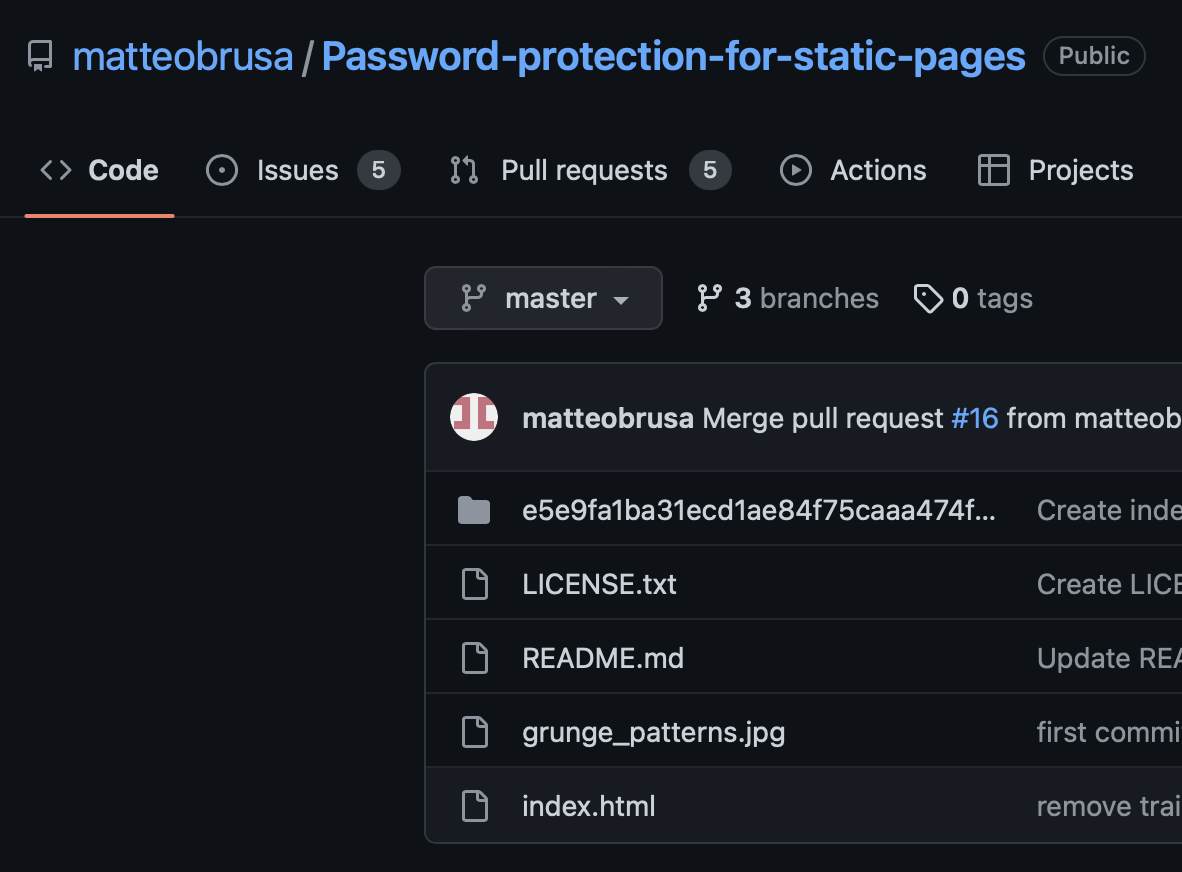Open the matteobrusa owner profile link

(x=183, y=57)
